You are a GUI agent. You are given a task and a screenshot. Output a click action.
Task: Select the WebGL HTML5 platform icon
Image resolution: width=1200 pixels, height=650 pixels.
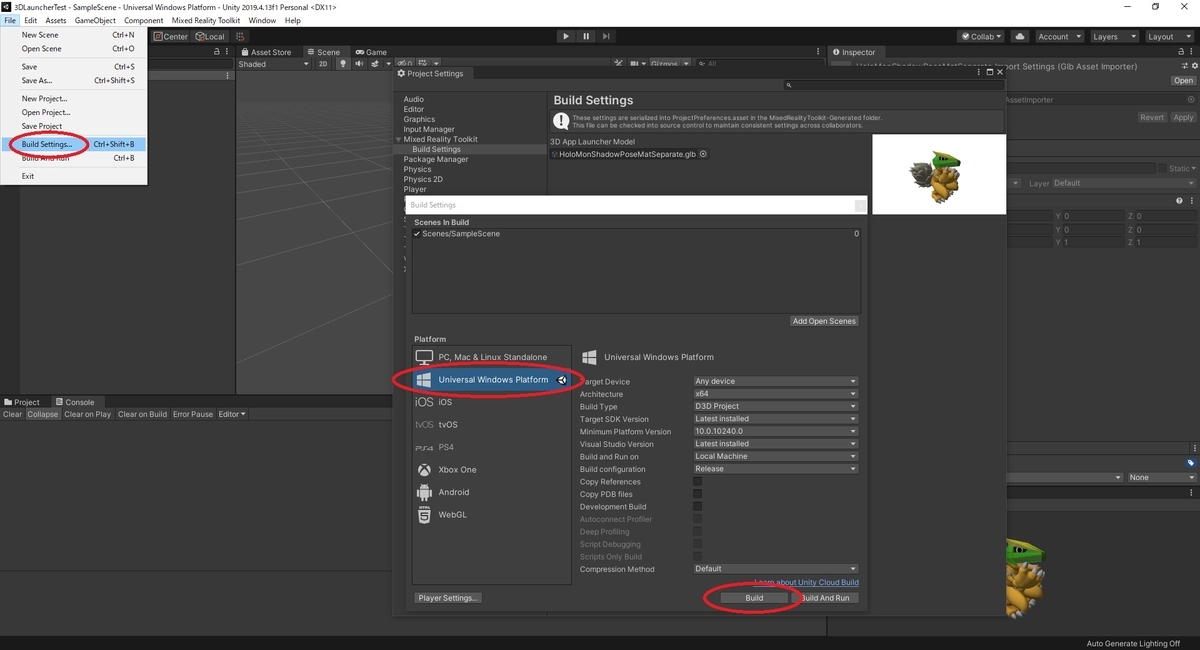pyautogui.click(x=424, y=514)
